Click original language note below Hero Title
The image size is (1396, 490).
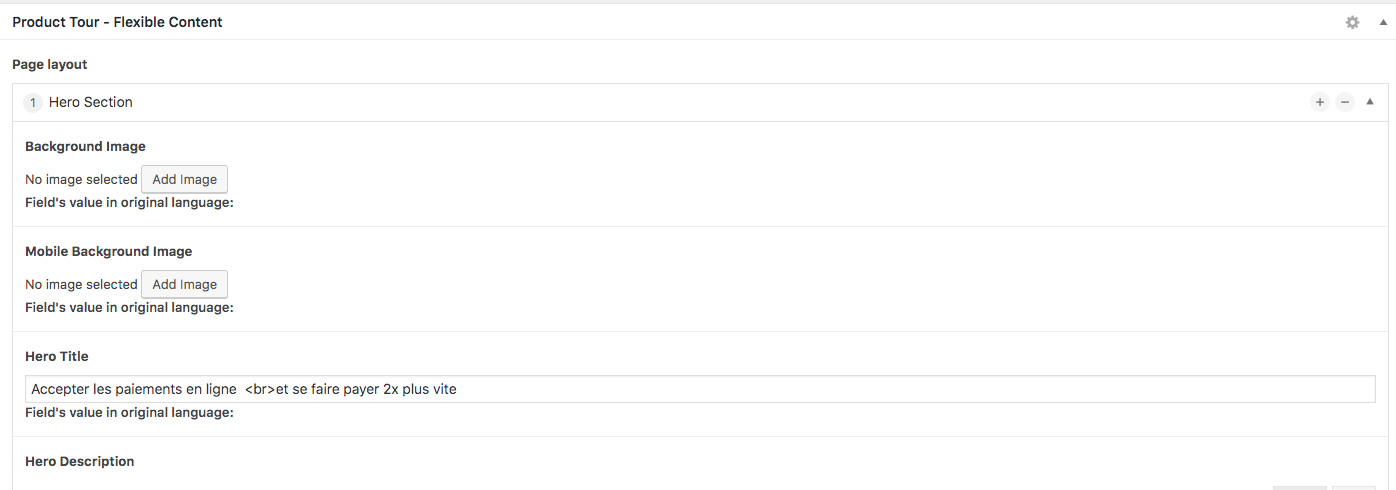129,413
